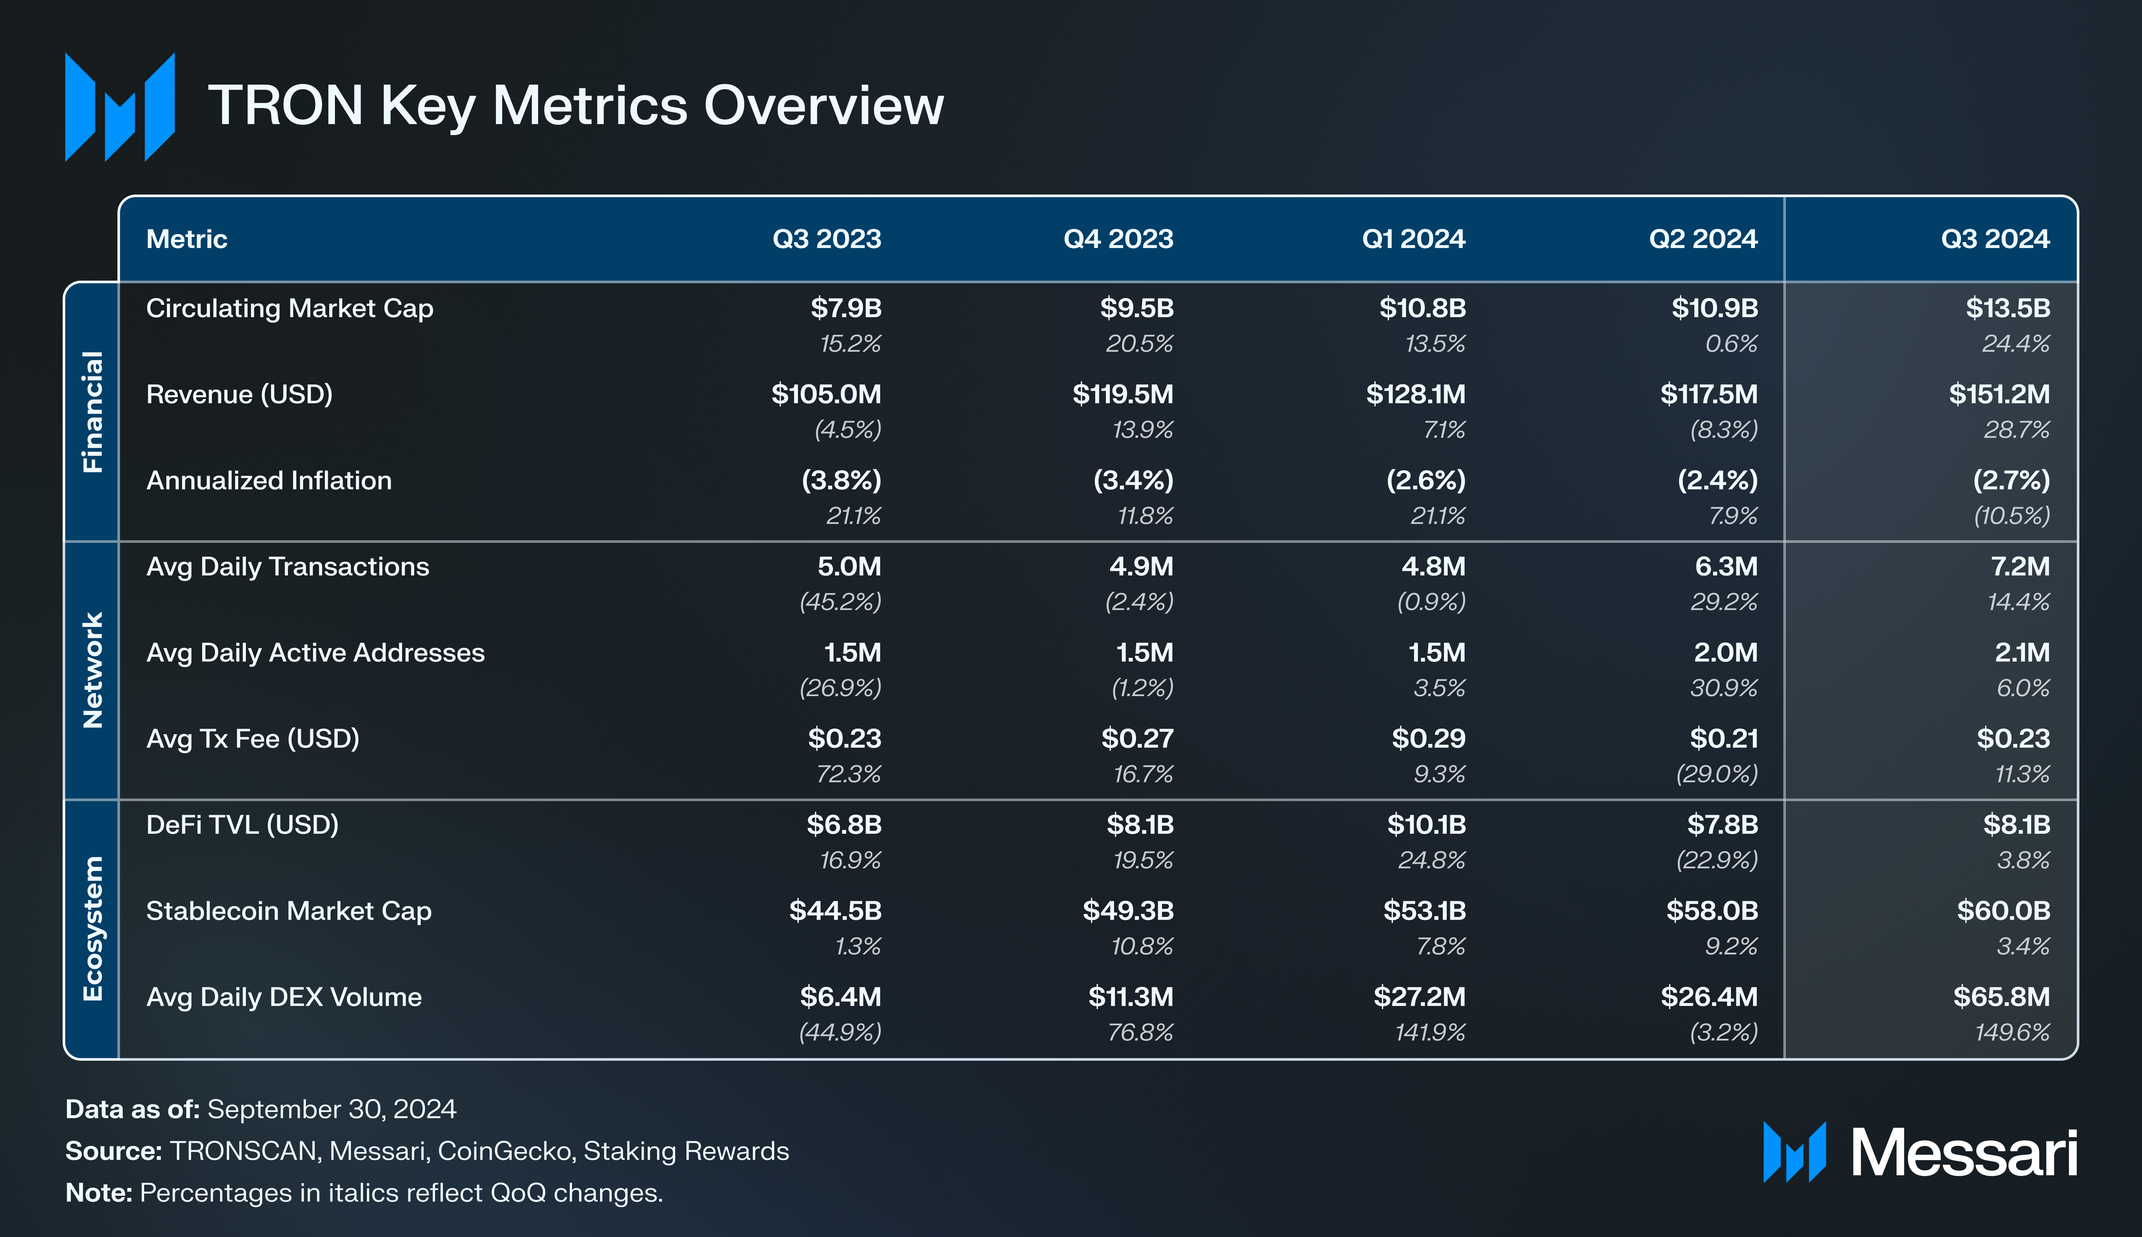Click the Ecosystem section label
Image resolution: width=2142 pixels, height=1237 pixels.
tap(92, 928)
